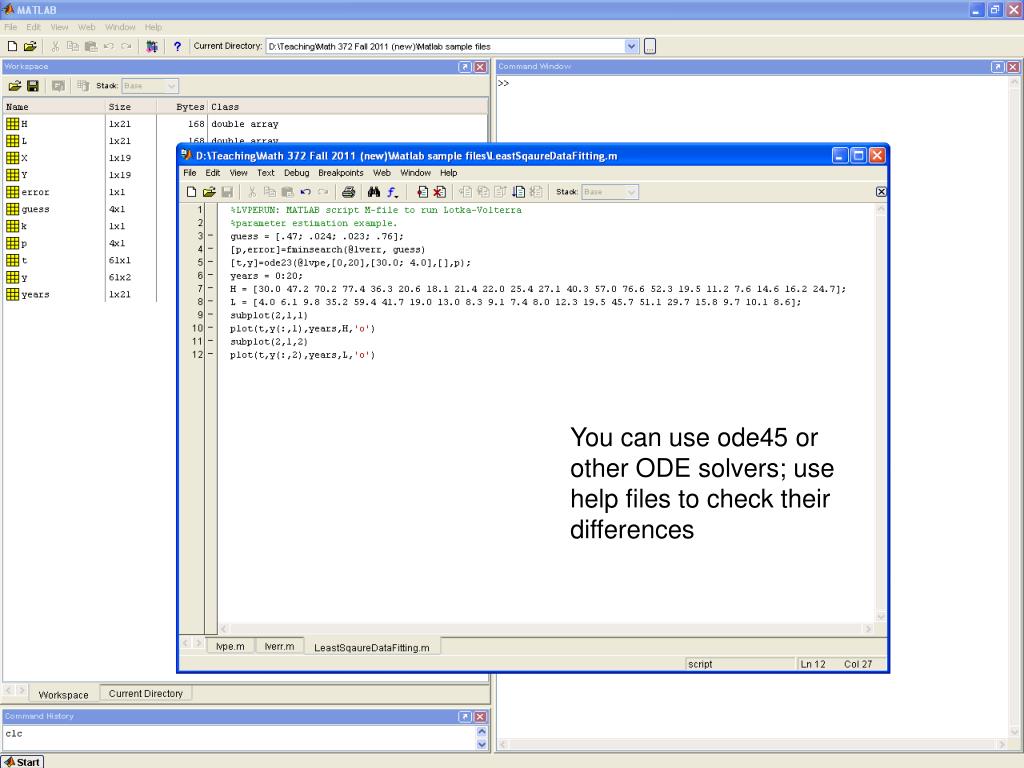Open editor File menu

coord(189,173)
